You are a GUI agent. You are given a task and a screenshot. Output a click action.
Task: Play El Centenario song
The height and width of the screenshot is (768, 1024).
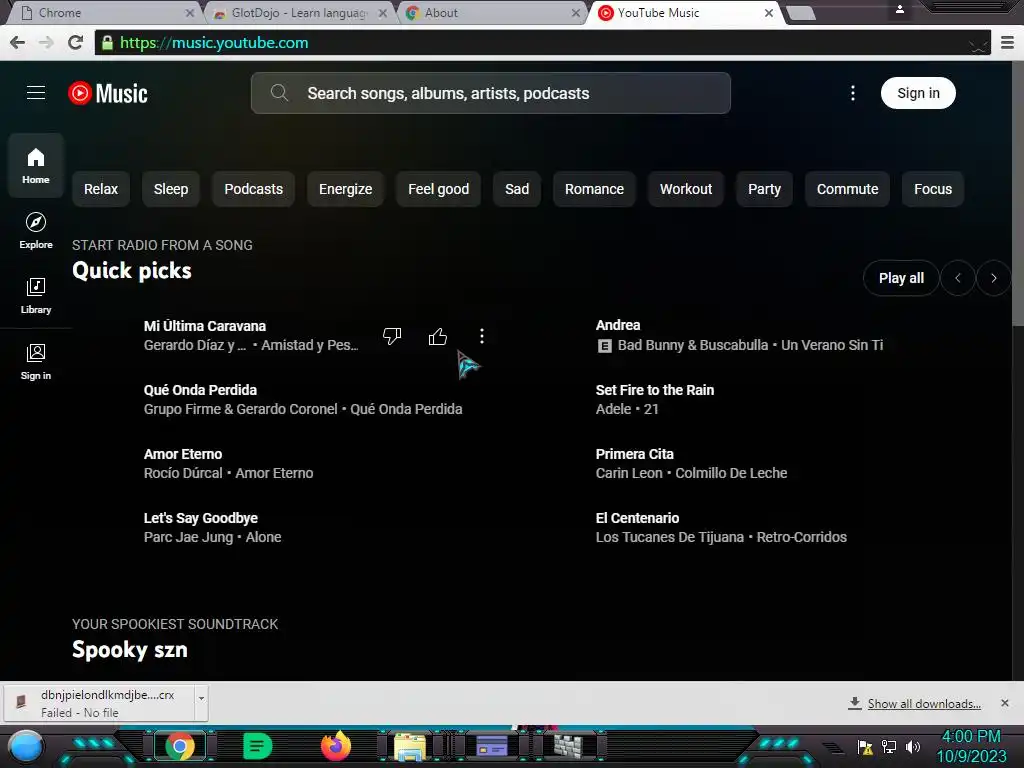[x=637, y=518]
